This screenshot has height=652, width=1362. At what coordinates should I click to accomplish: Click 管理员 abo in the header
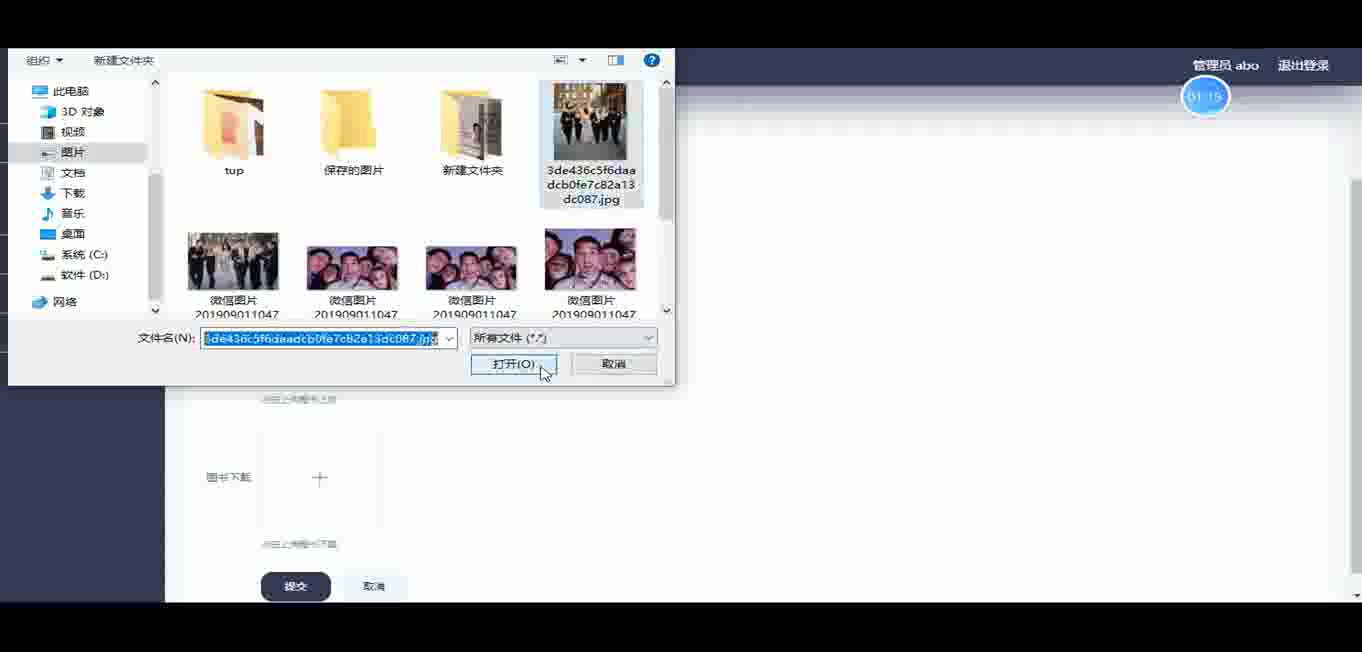tap(1225, 66)
